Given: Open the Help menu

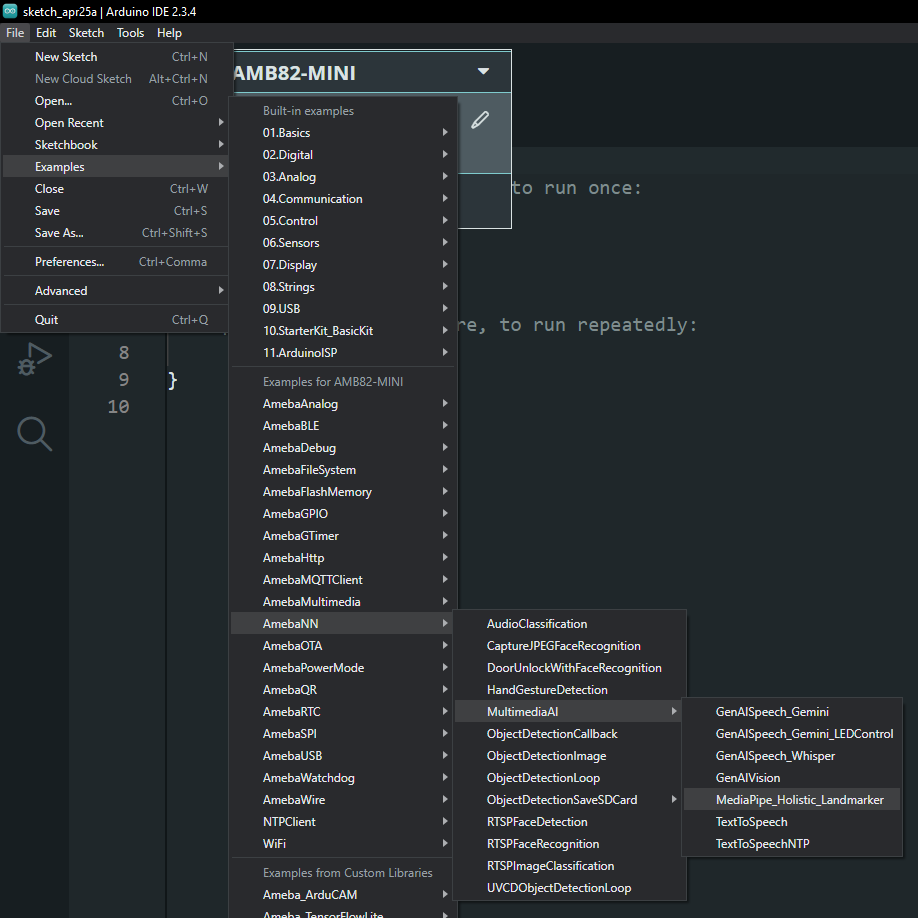Looking at the screenshot, I should tap(169, 33).
